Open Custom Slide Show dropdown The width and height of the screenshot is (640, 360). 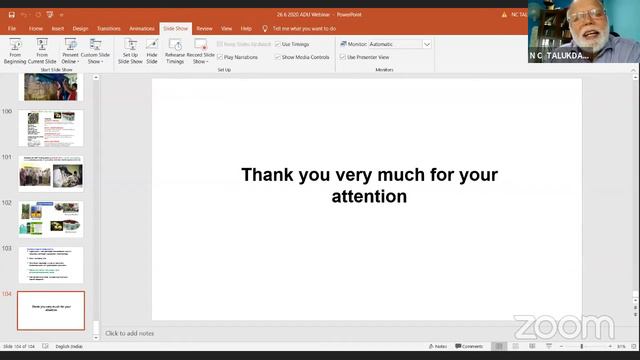point(95,51)
